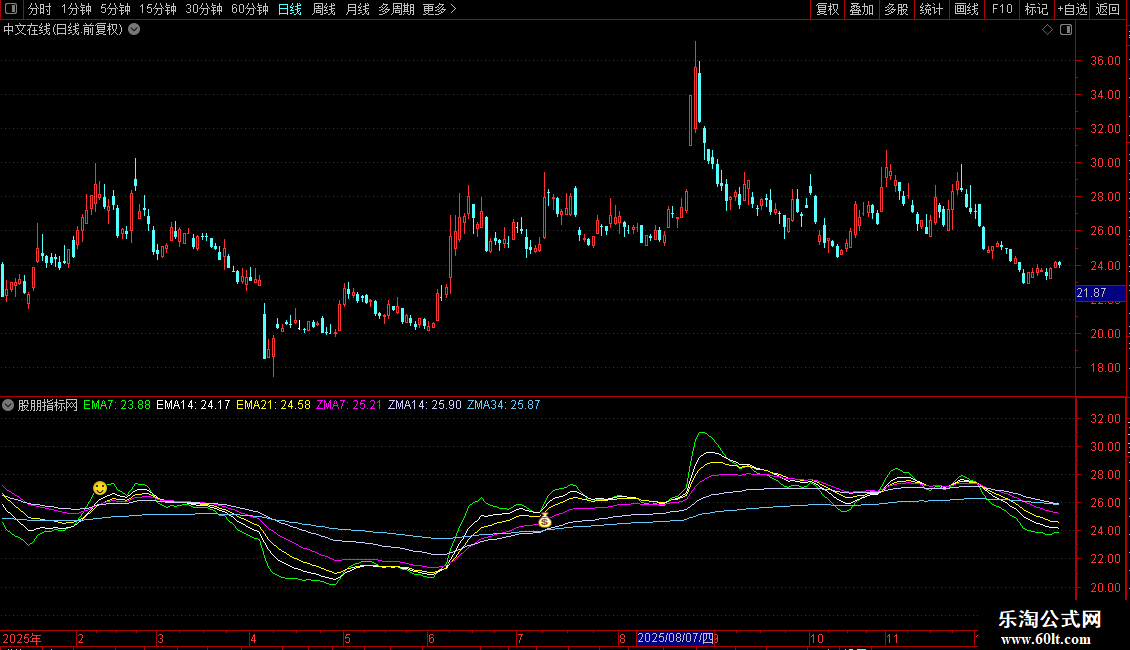Switch to the 周线 weekly tab
The width and height of the screenshot is (1130, 650).
tap(324, 9)
